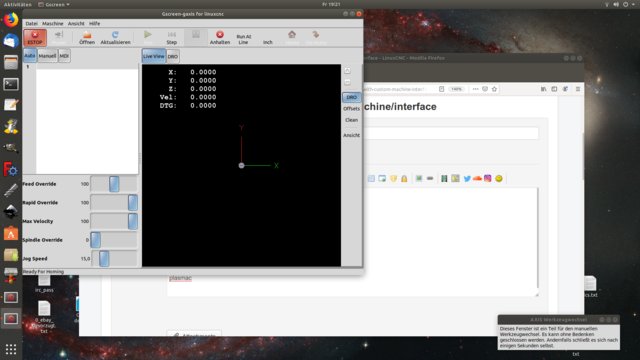Open Firefox from the dock
Image resolution: width=640 pixels, height=360 pixels.
coord(11,20)
